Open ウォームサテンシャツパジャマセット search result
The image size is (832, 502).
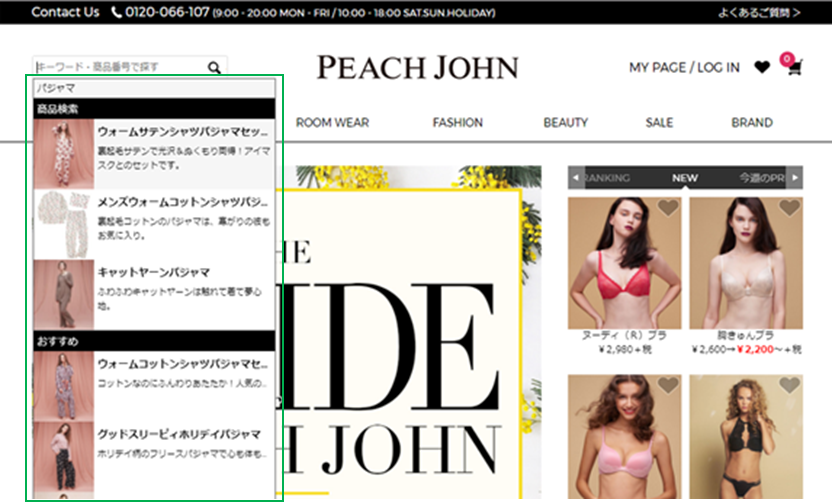154,154
